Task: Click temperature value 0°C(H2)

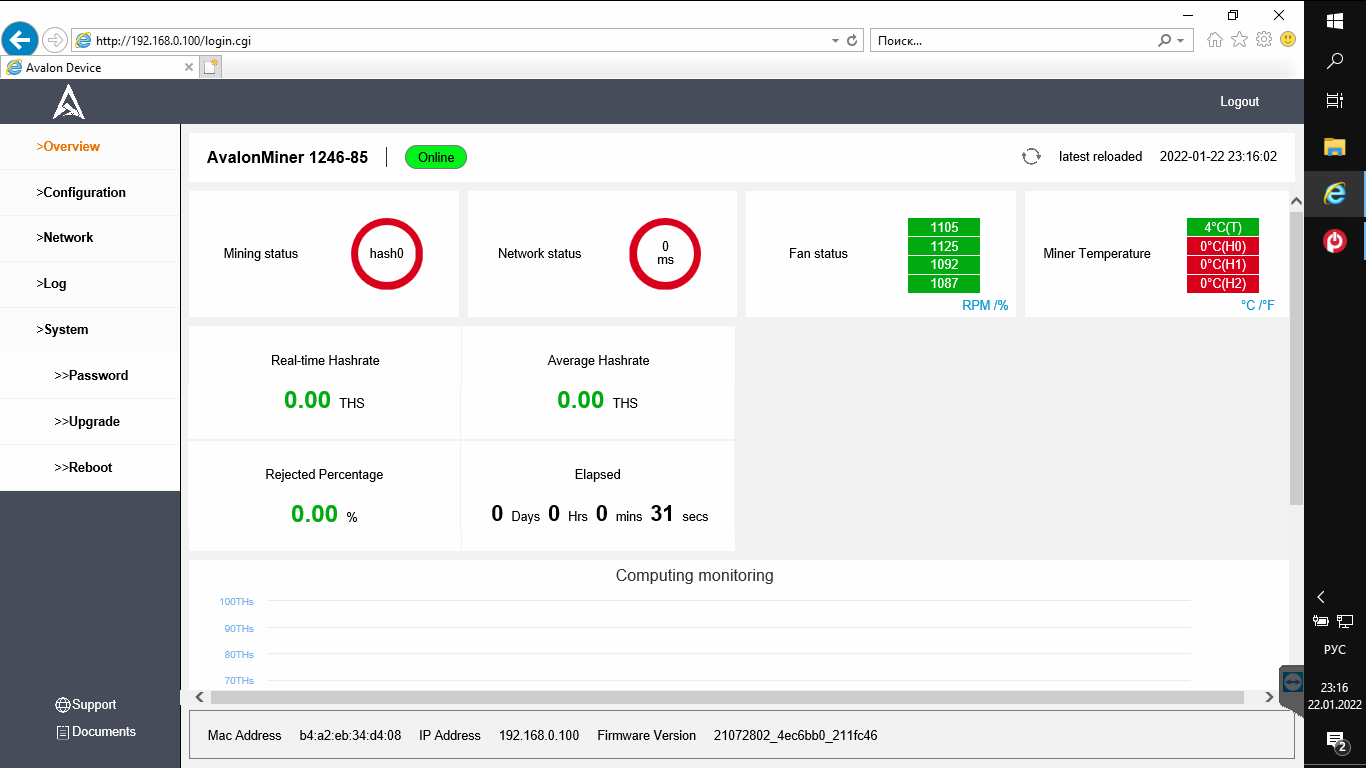Action: (1223, 284)
